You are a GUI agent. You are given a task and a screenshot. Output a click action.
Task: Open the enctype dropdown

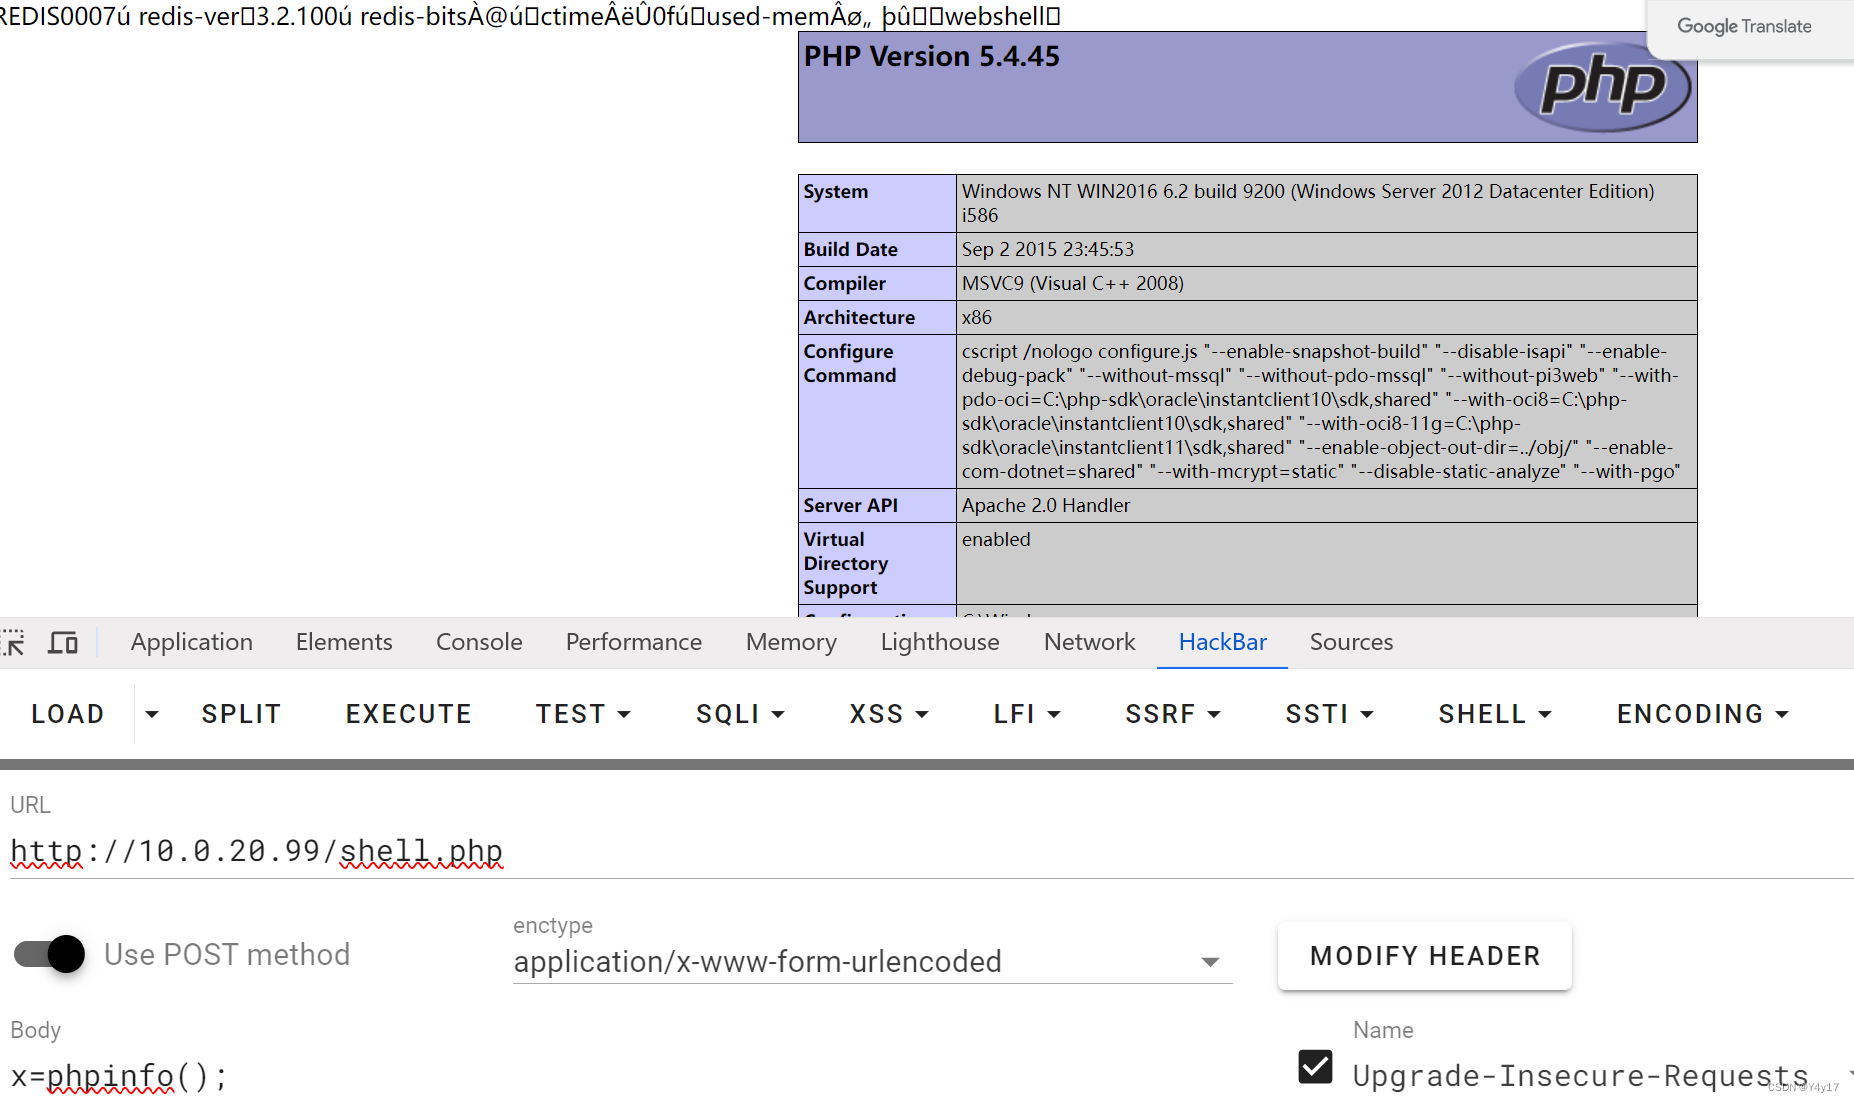[x=872, y=962]
